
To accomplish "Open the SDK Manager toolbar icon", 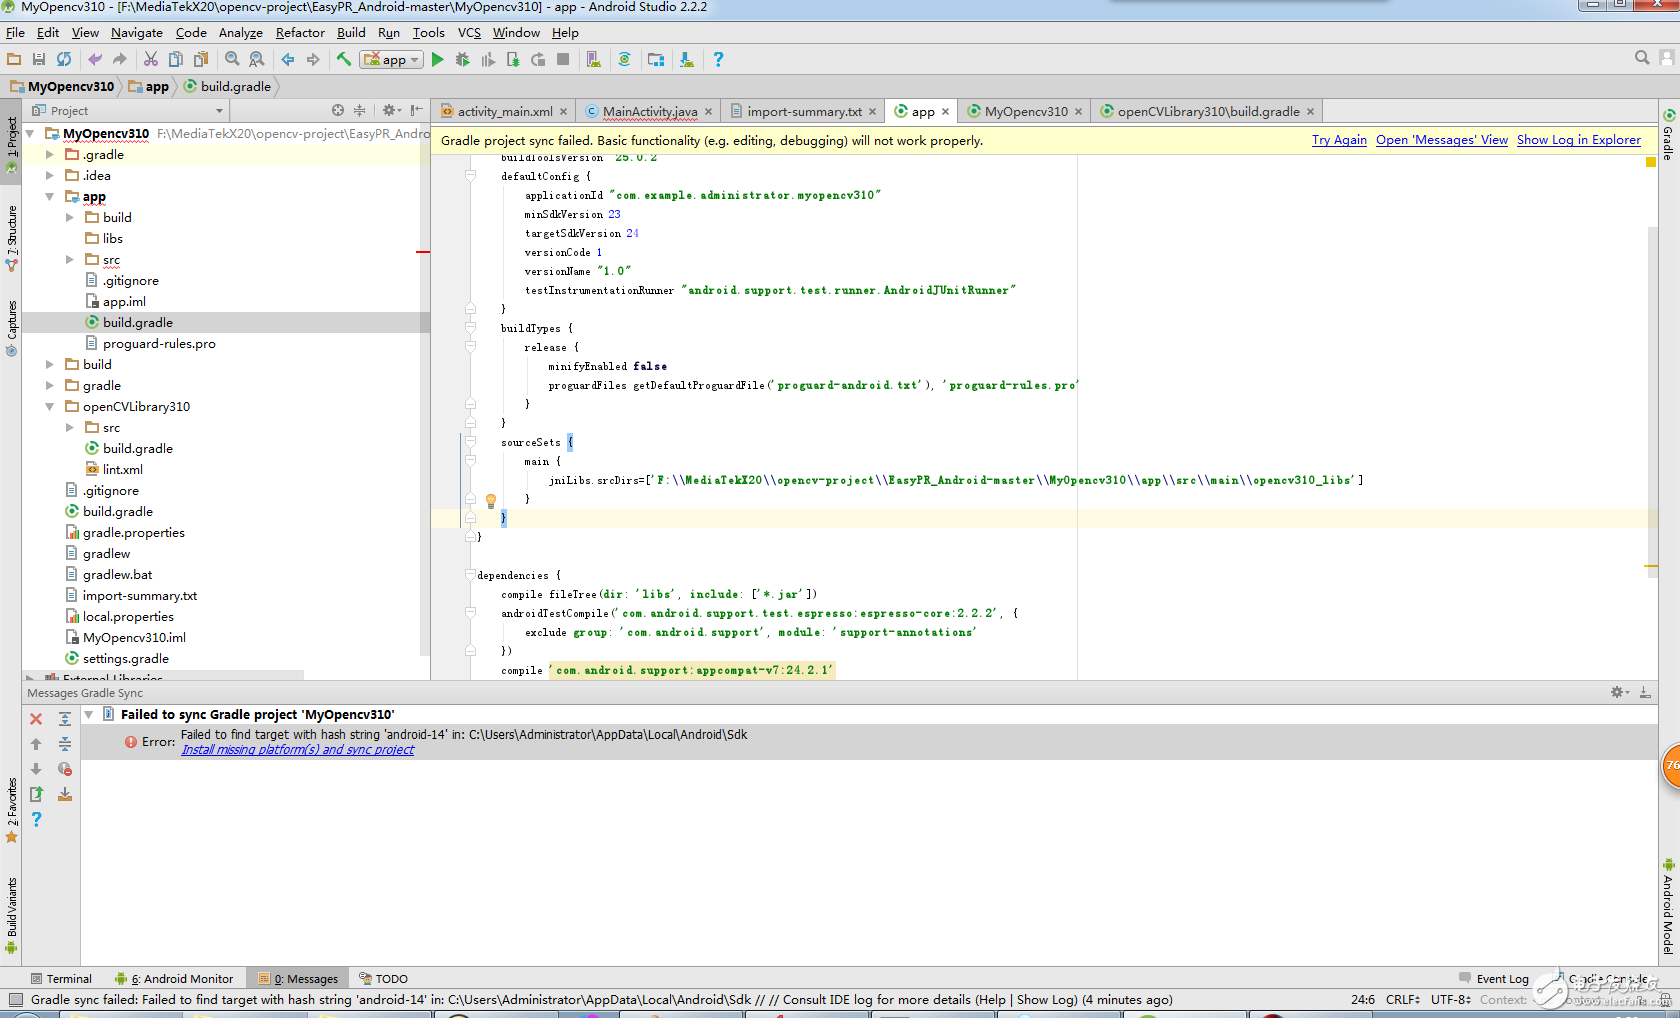I will tap(687, 60).
